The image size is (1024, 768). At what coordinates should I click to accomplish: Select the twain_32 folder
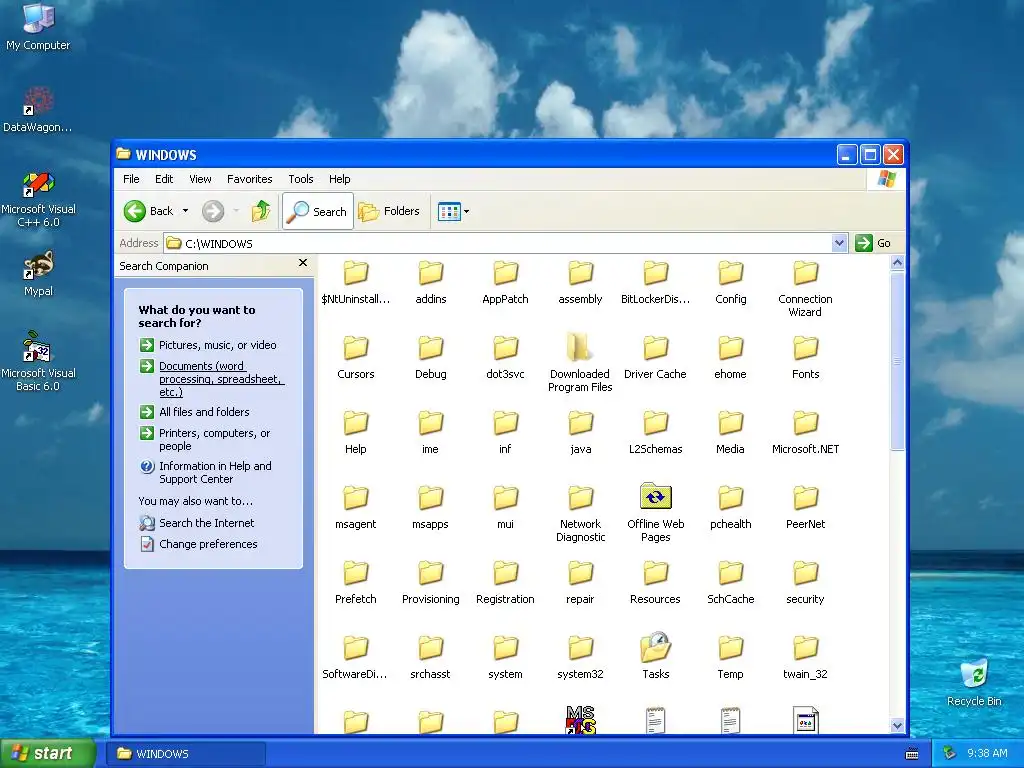tap(805, 657)
